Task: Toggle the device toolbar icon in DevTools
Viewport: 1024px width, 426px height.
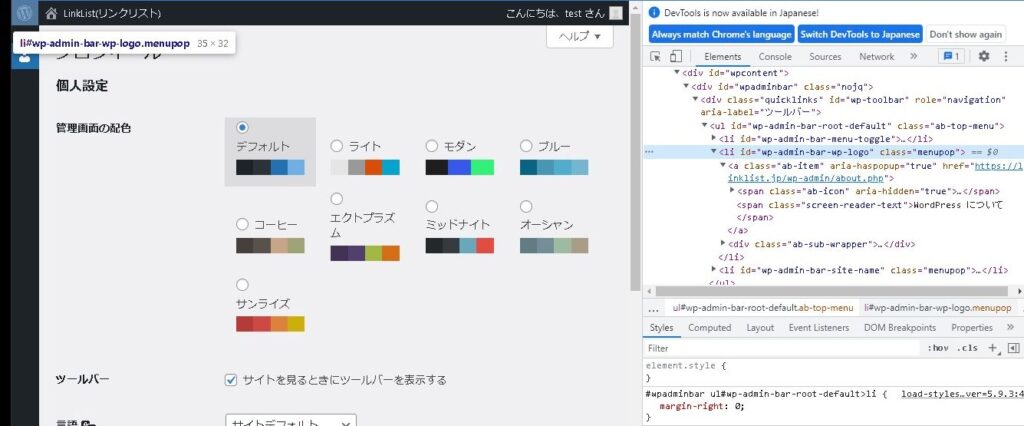Action: (676, 57)
